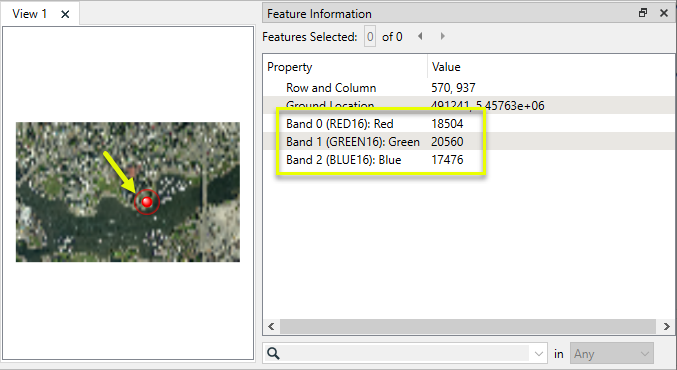Select the View 1 tab
This screenshot has width=677, height=370.
click(29, 14)
